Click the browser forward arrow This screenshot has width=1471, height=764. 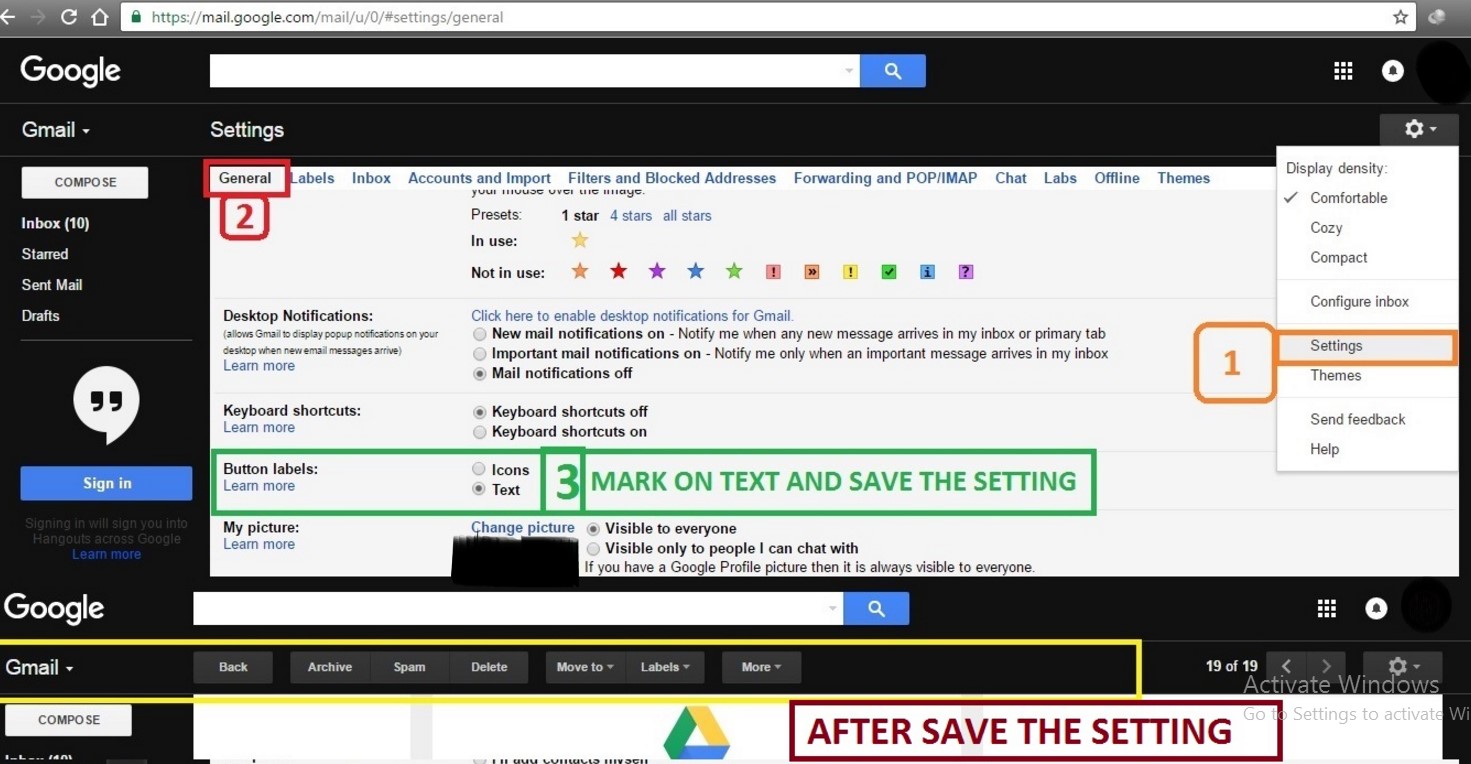37,17
